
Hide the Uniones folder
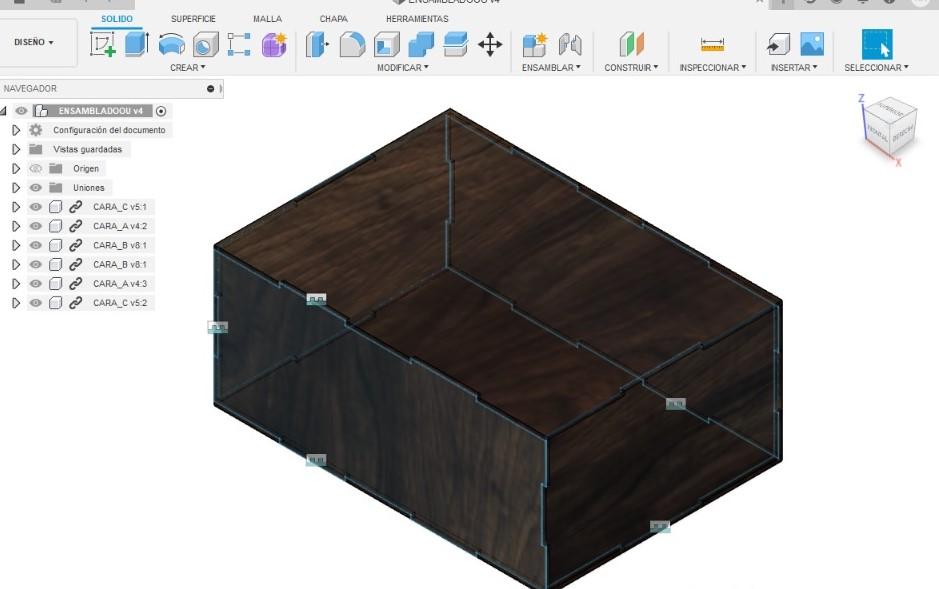tap(36, 188)
